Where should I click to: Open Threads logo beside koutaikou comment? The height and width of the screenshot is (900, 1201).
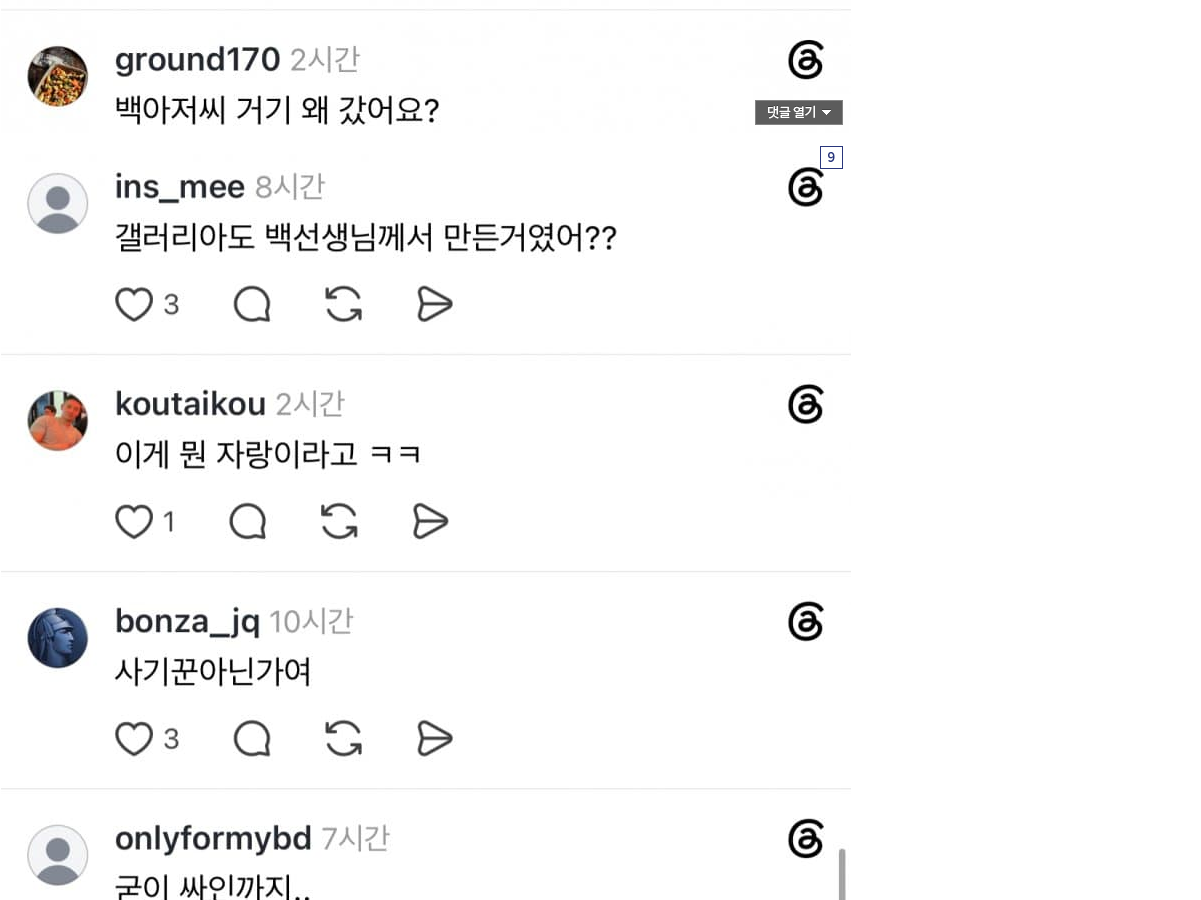pyautogui.click(x=805, y=405)
